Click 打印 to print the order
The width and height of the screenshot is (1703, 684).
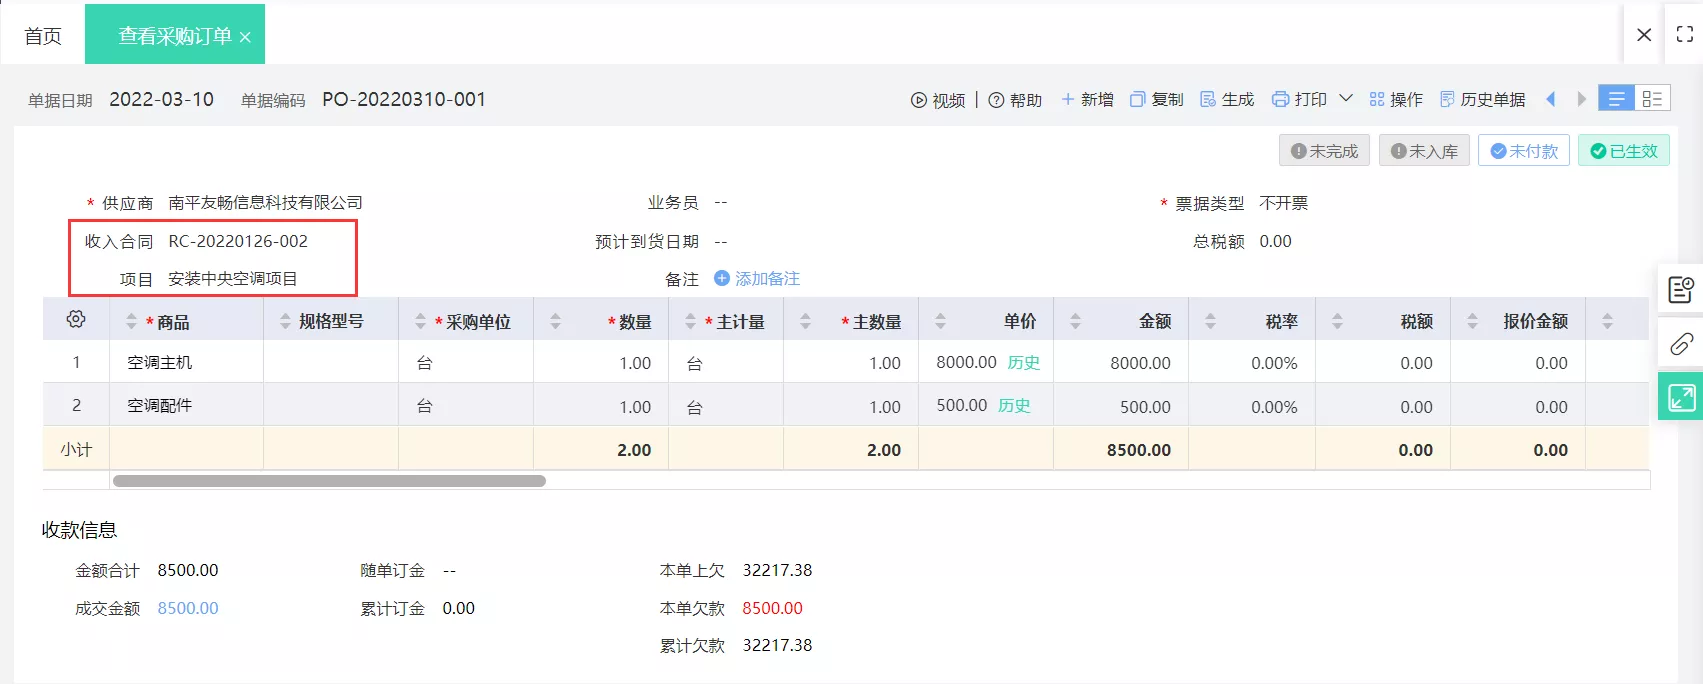(x=1299, y=99)
